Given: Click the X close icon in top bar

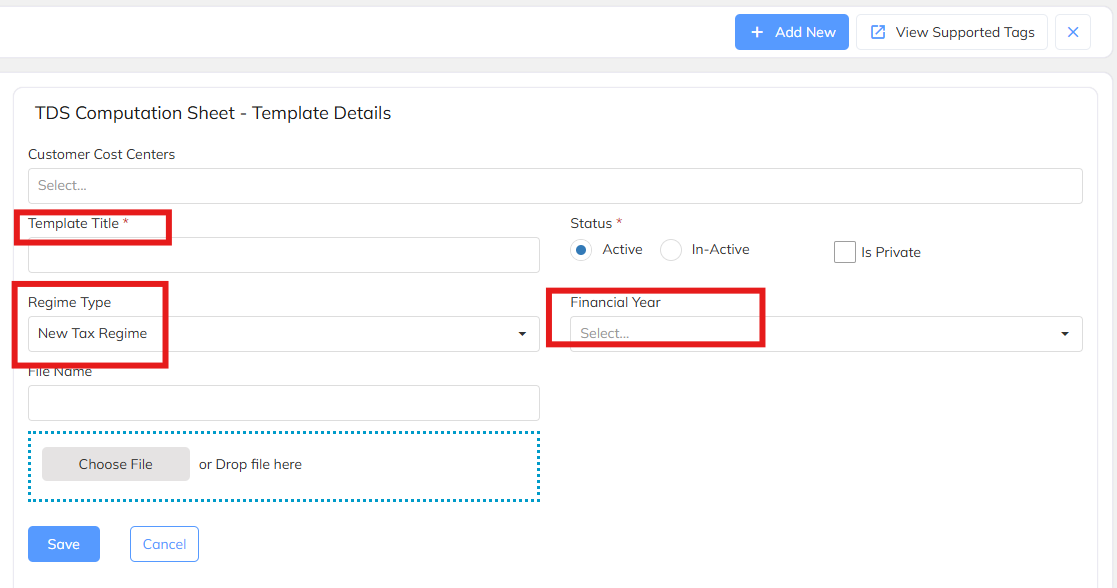Looking at the screenshot, I should [x=1073, y=32].
